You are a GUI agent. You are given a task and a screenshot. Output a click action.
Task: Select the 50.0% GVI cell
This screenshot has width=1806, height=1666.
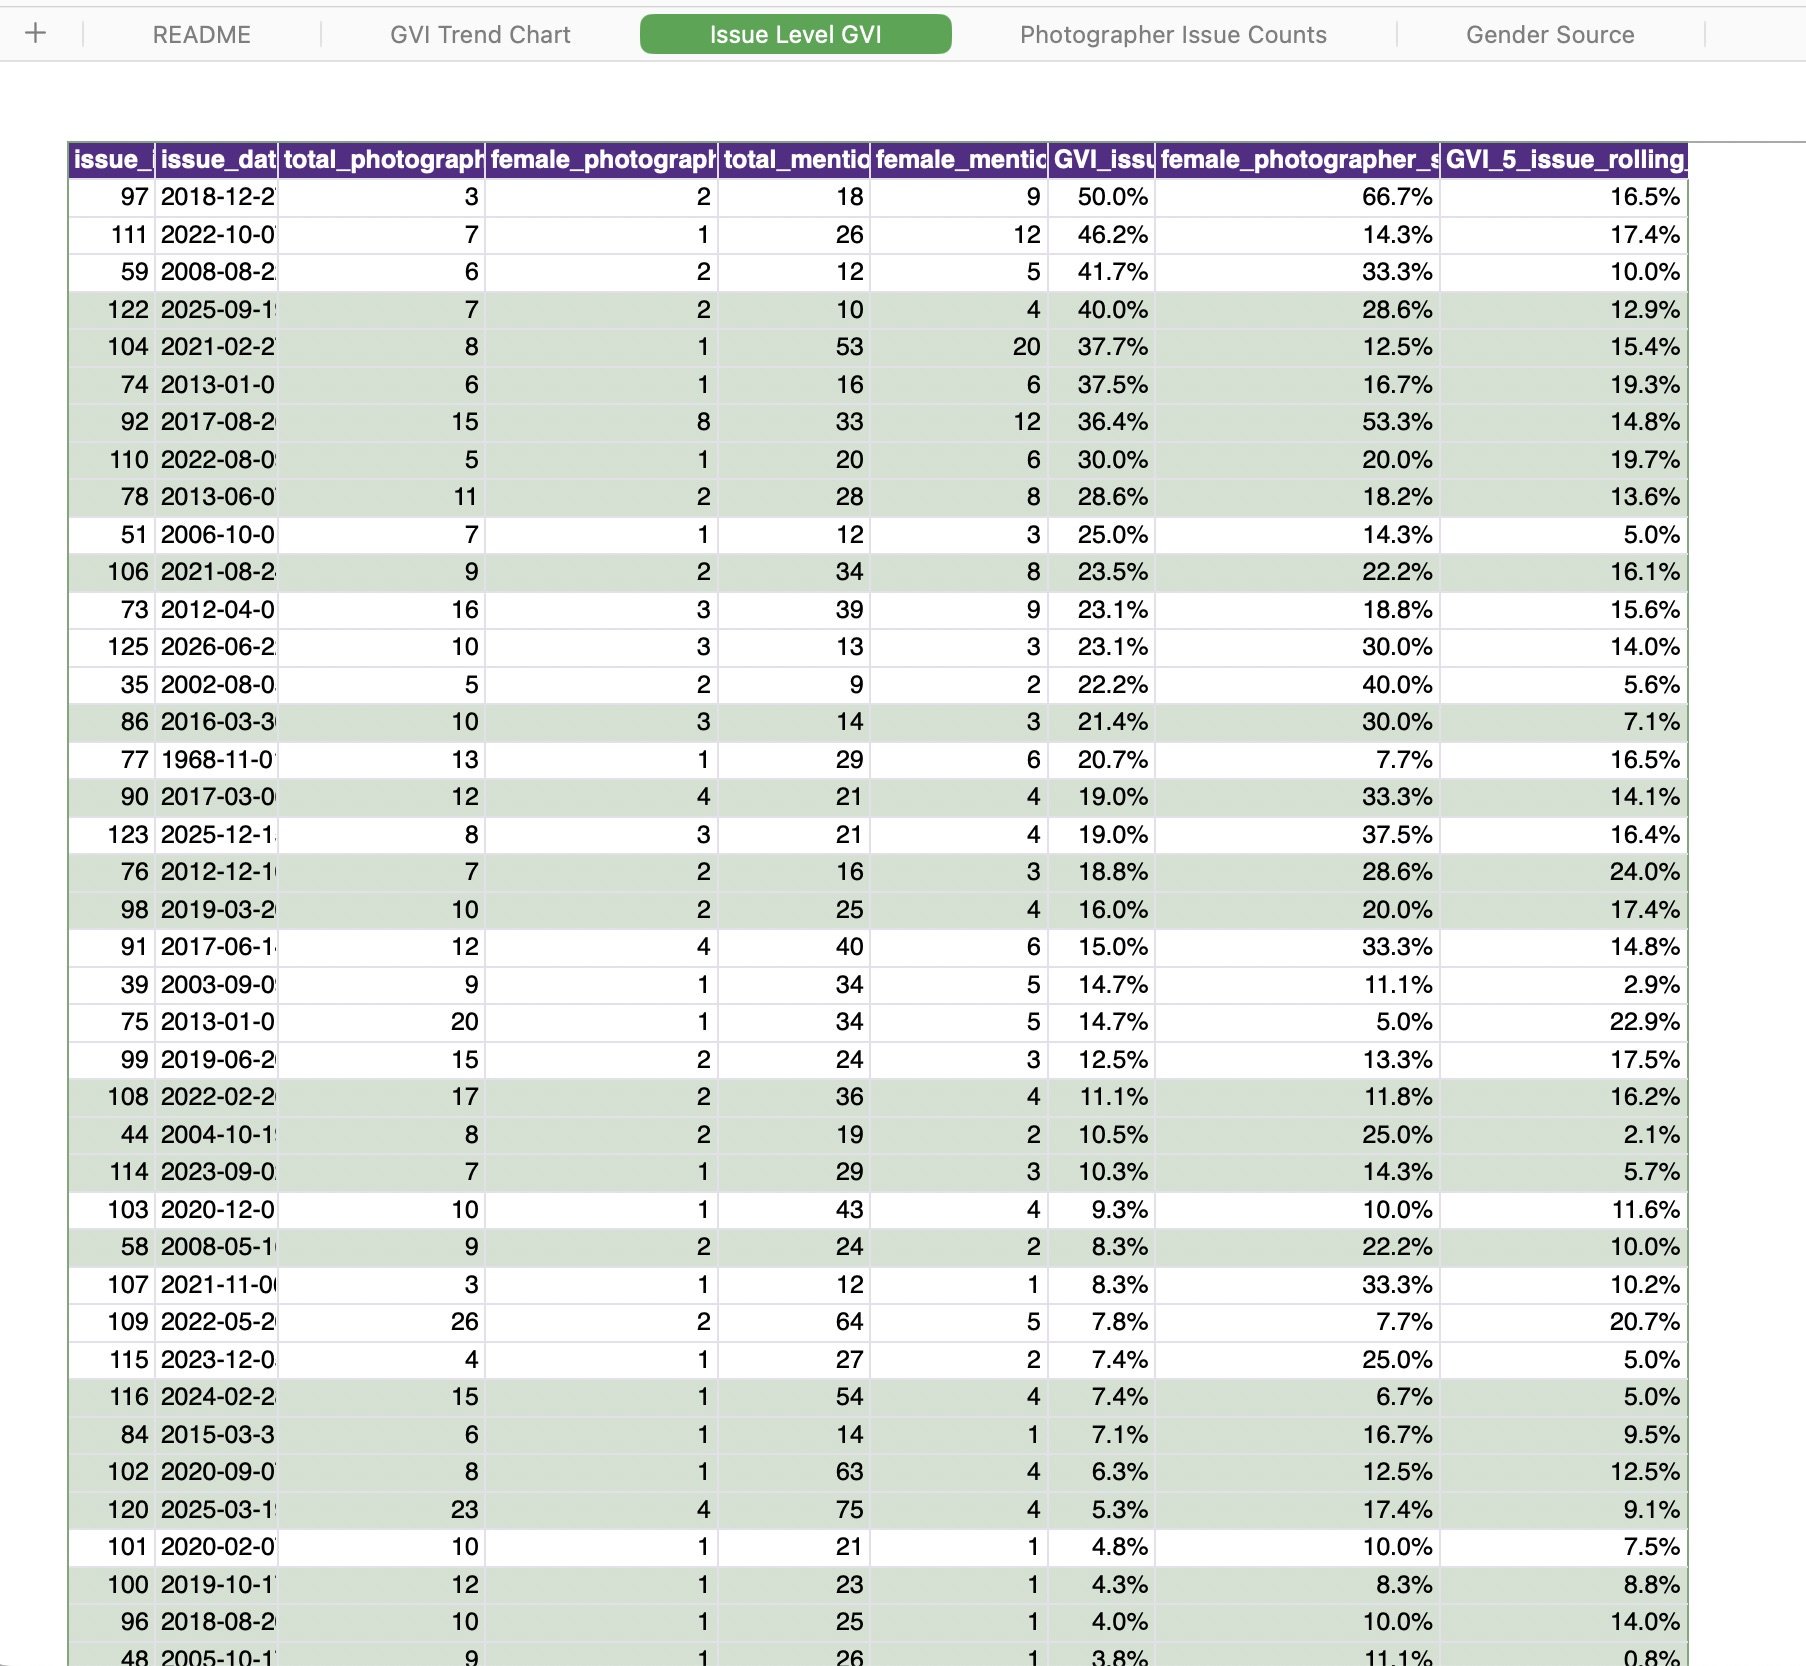tap(1101, 197)
